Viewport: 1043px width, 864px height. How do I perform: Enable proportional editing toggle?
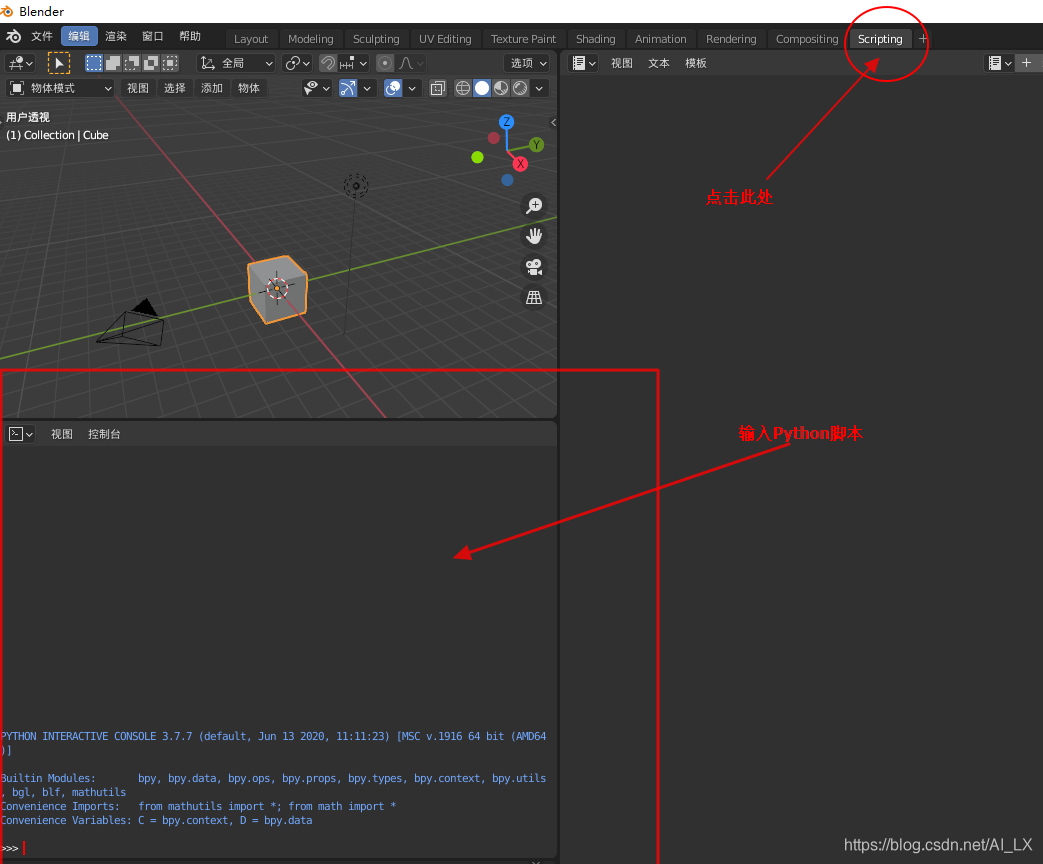point(386,63)
